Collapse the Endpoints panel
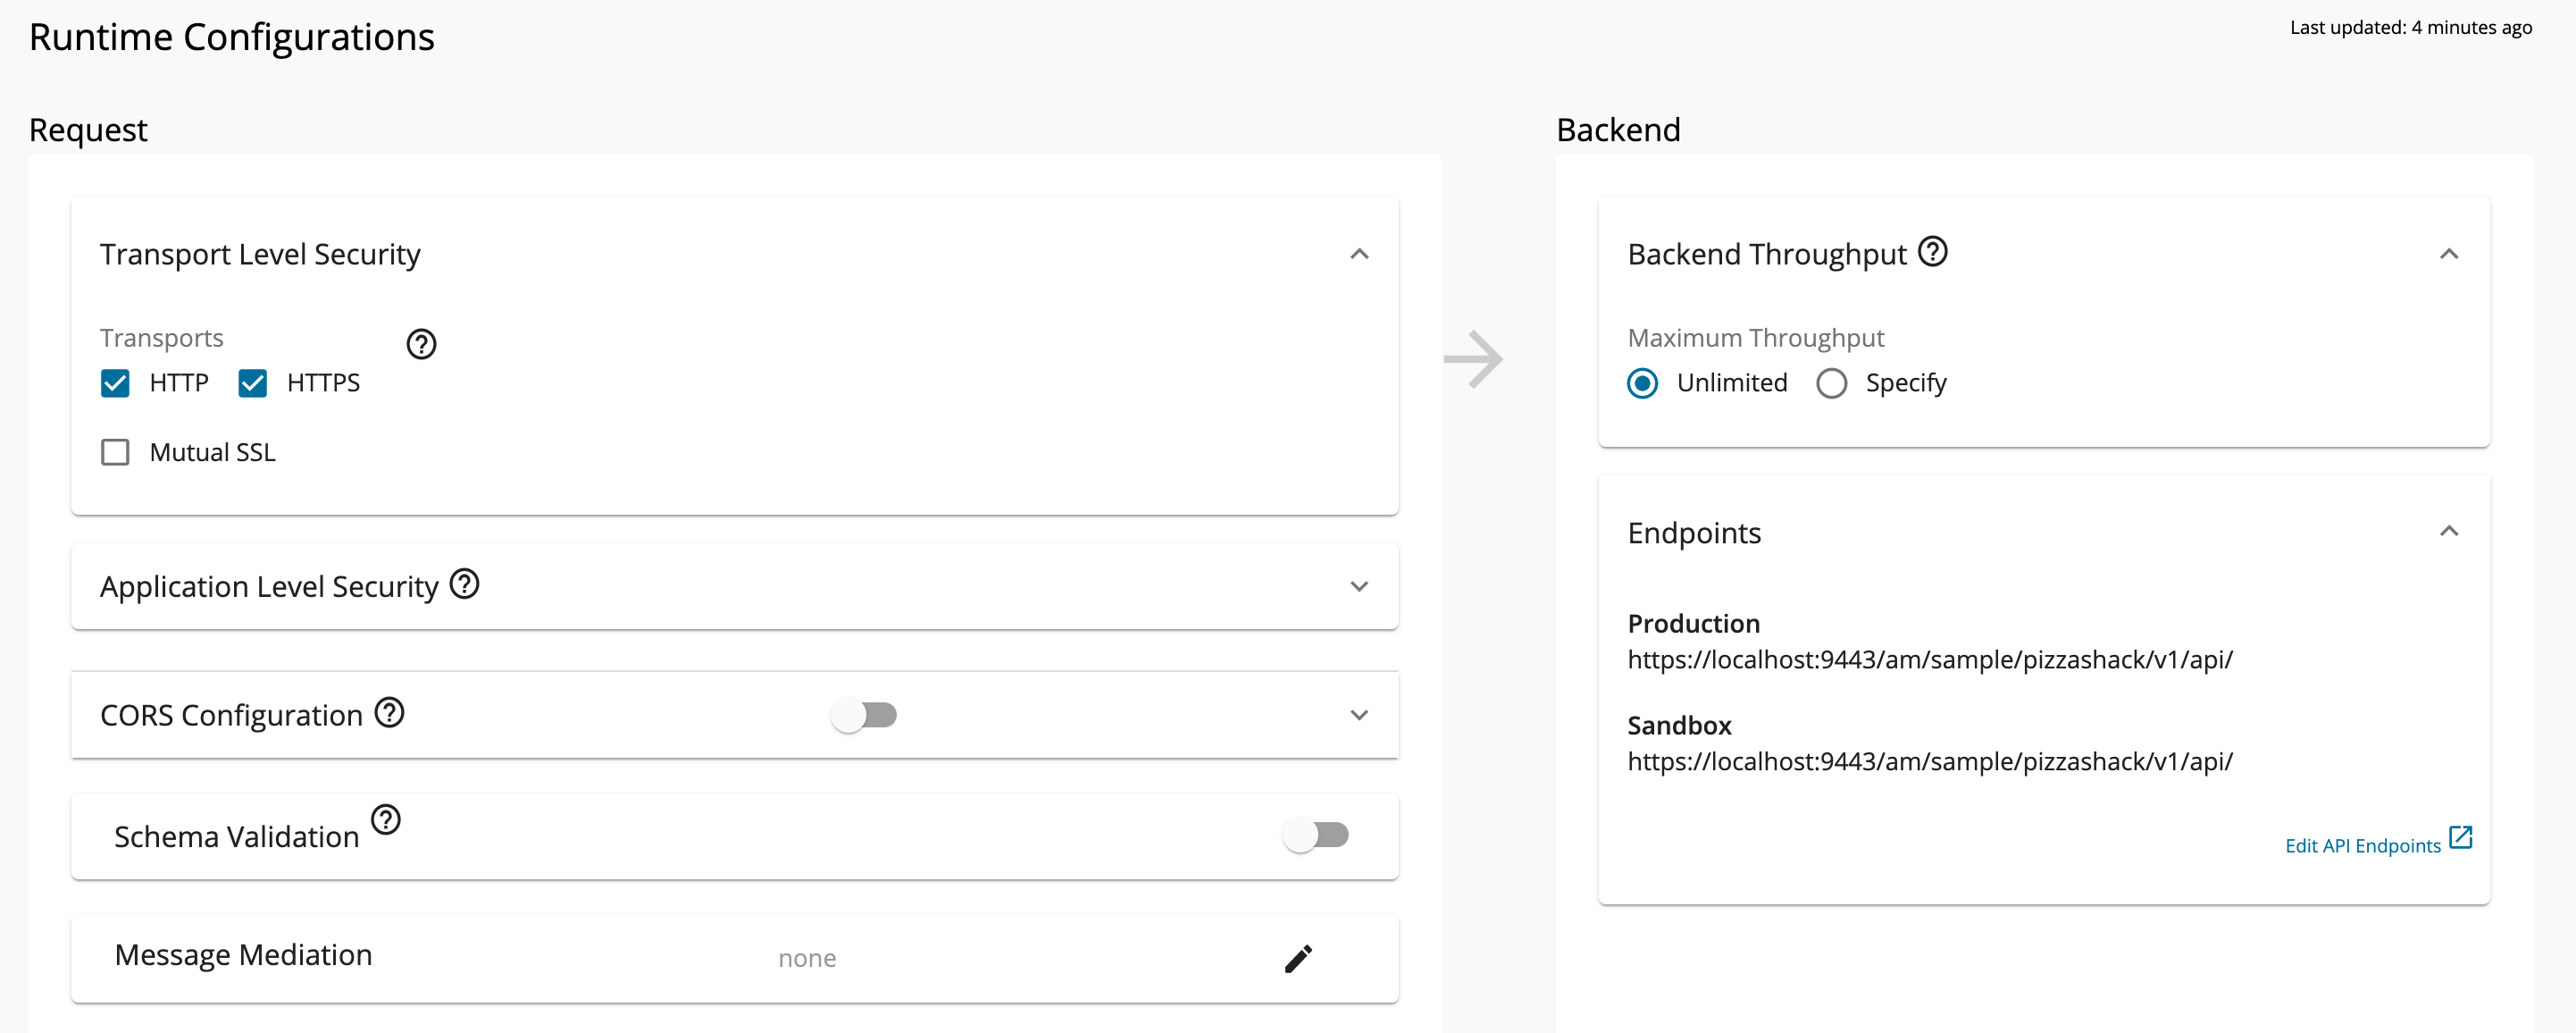The image size is (2576, 1033). click(x=2448, y=531)
